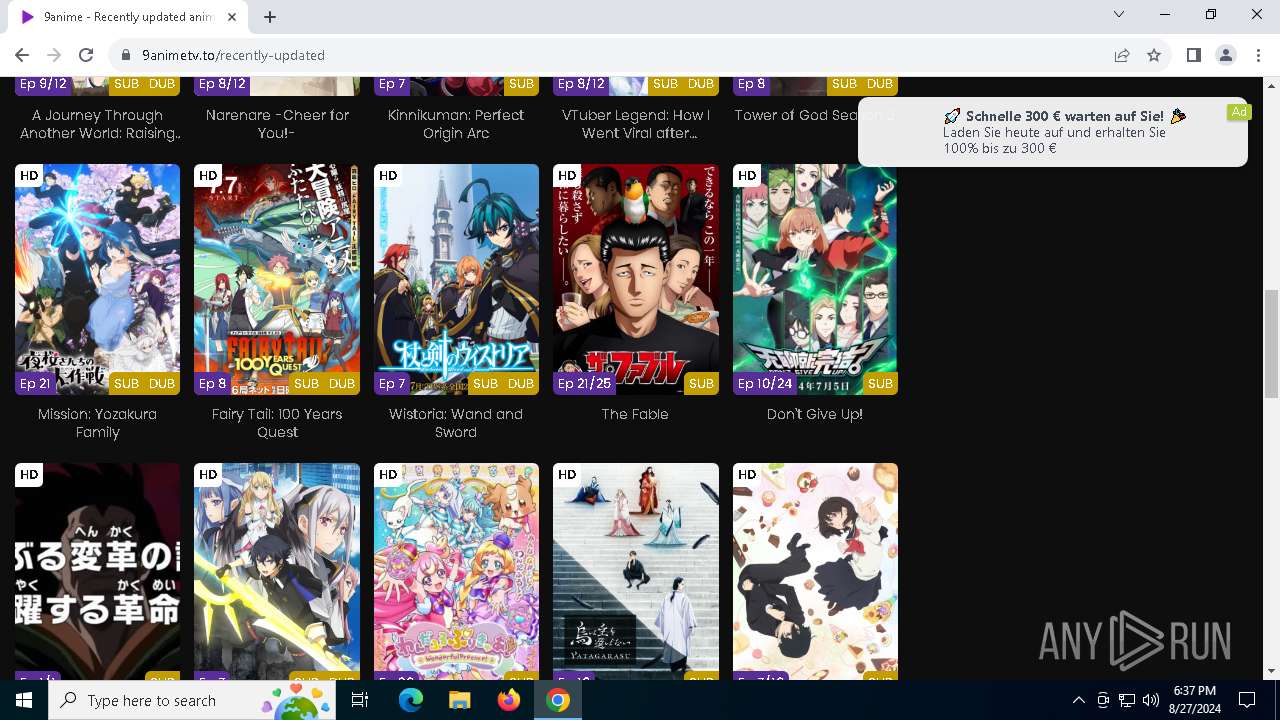Screen dimensions: 1280x720
Task: Click the Wistoria: Wand and Sword title
Action: [456, 423]
